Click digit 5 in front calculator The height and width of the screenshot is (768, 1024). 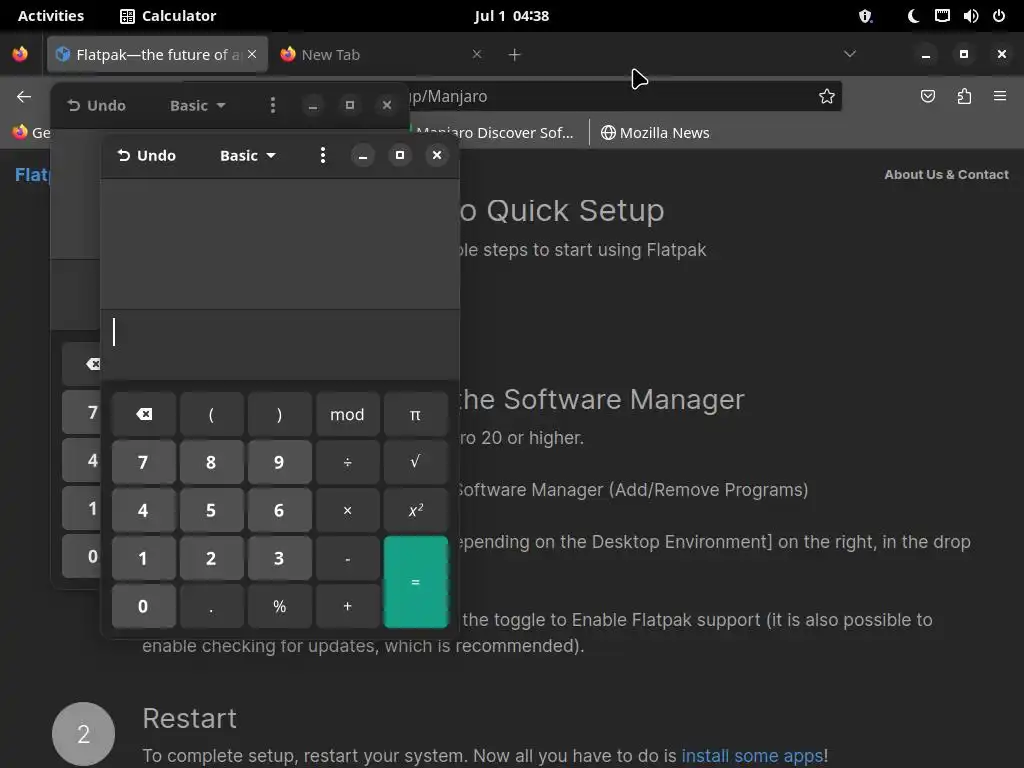click(212, 510)
